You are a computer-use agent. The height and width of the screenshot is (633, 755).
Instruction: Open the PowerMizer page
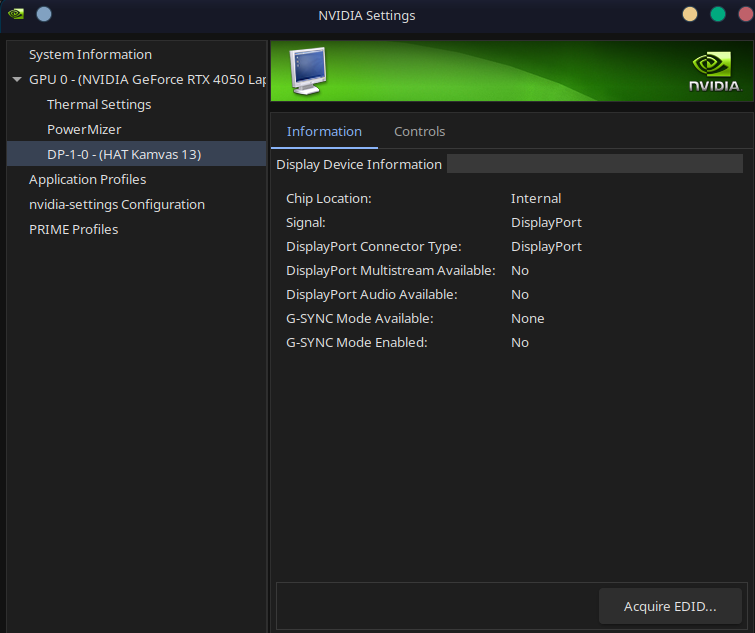(84, 130)
